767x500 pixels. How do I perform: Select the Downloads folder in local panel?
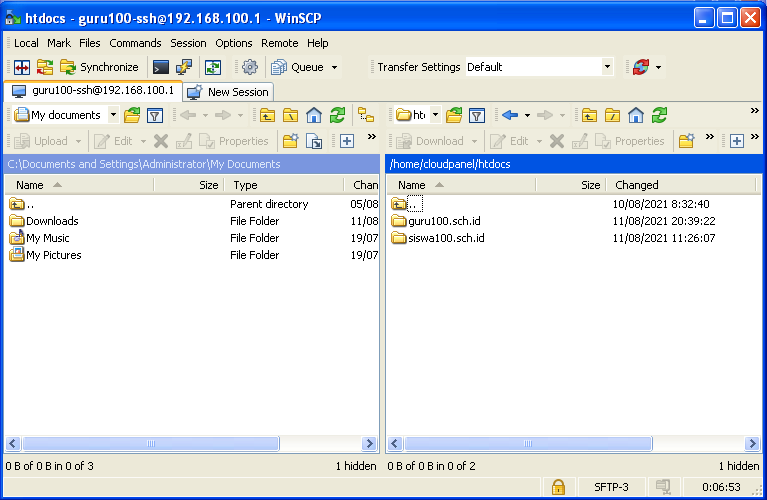(52, 221)
